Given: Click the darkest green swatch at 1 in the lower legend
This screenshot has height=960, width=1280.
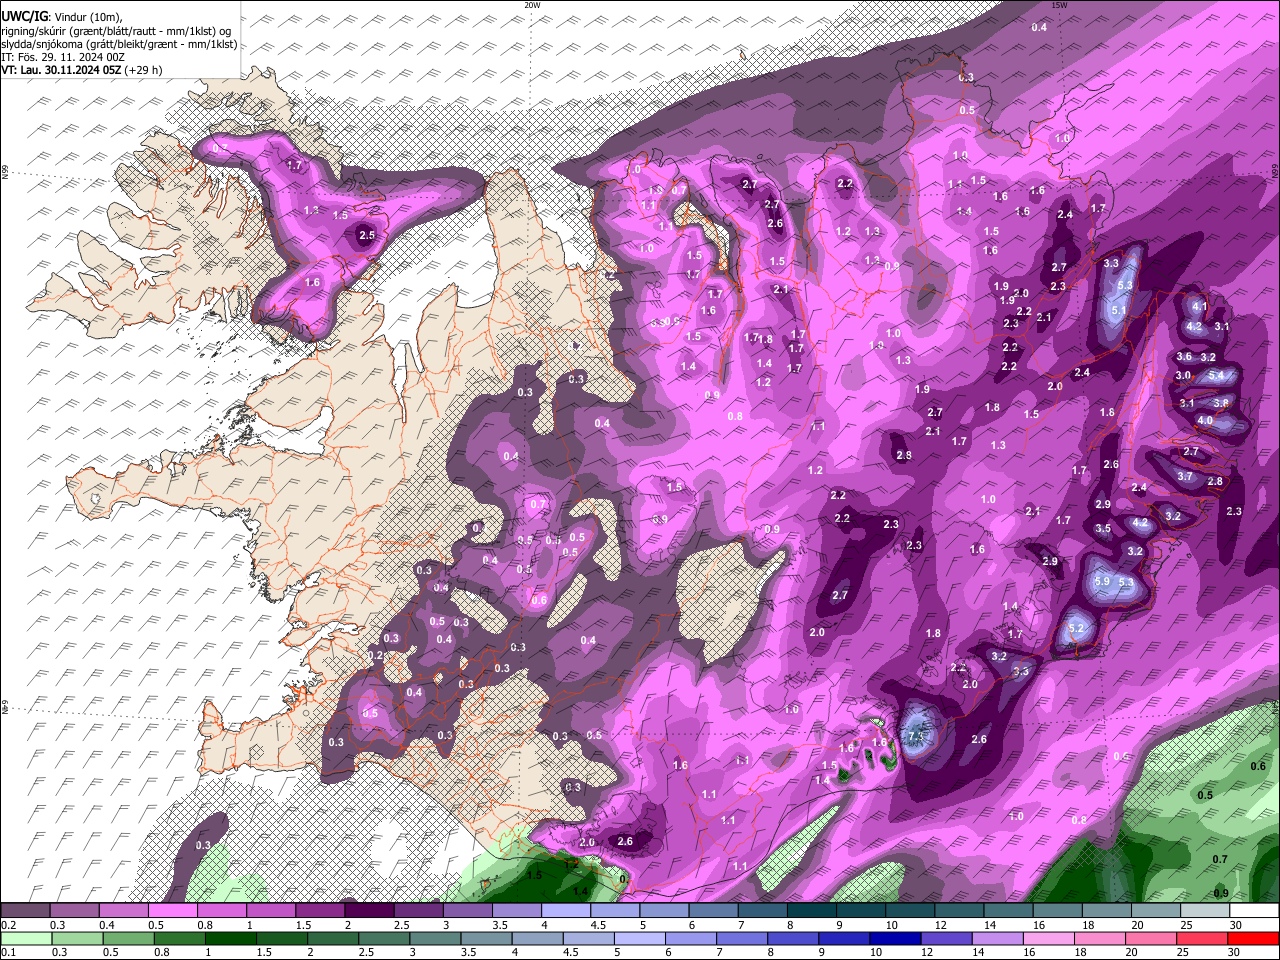Looking at the screenshot, I should click(x=229, y=938).
